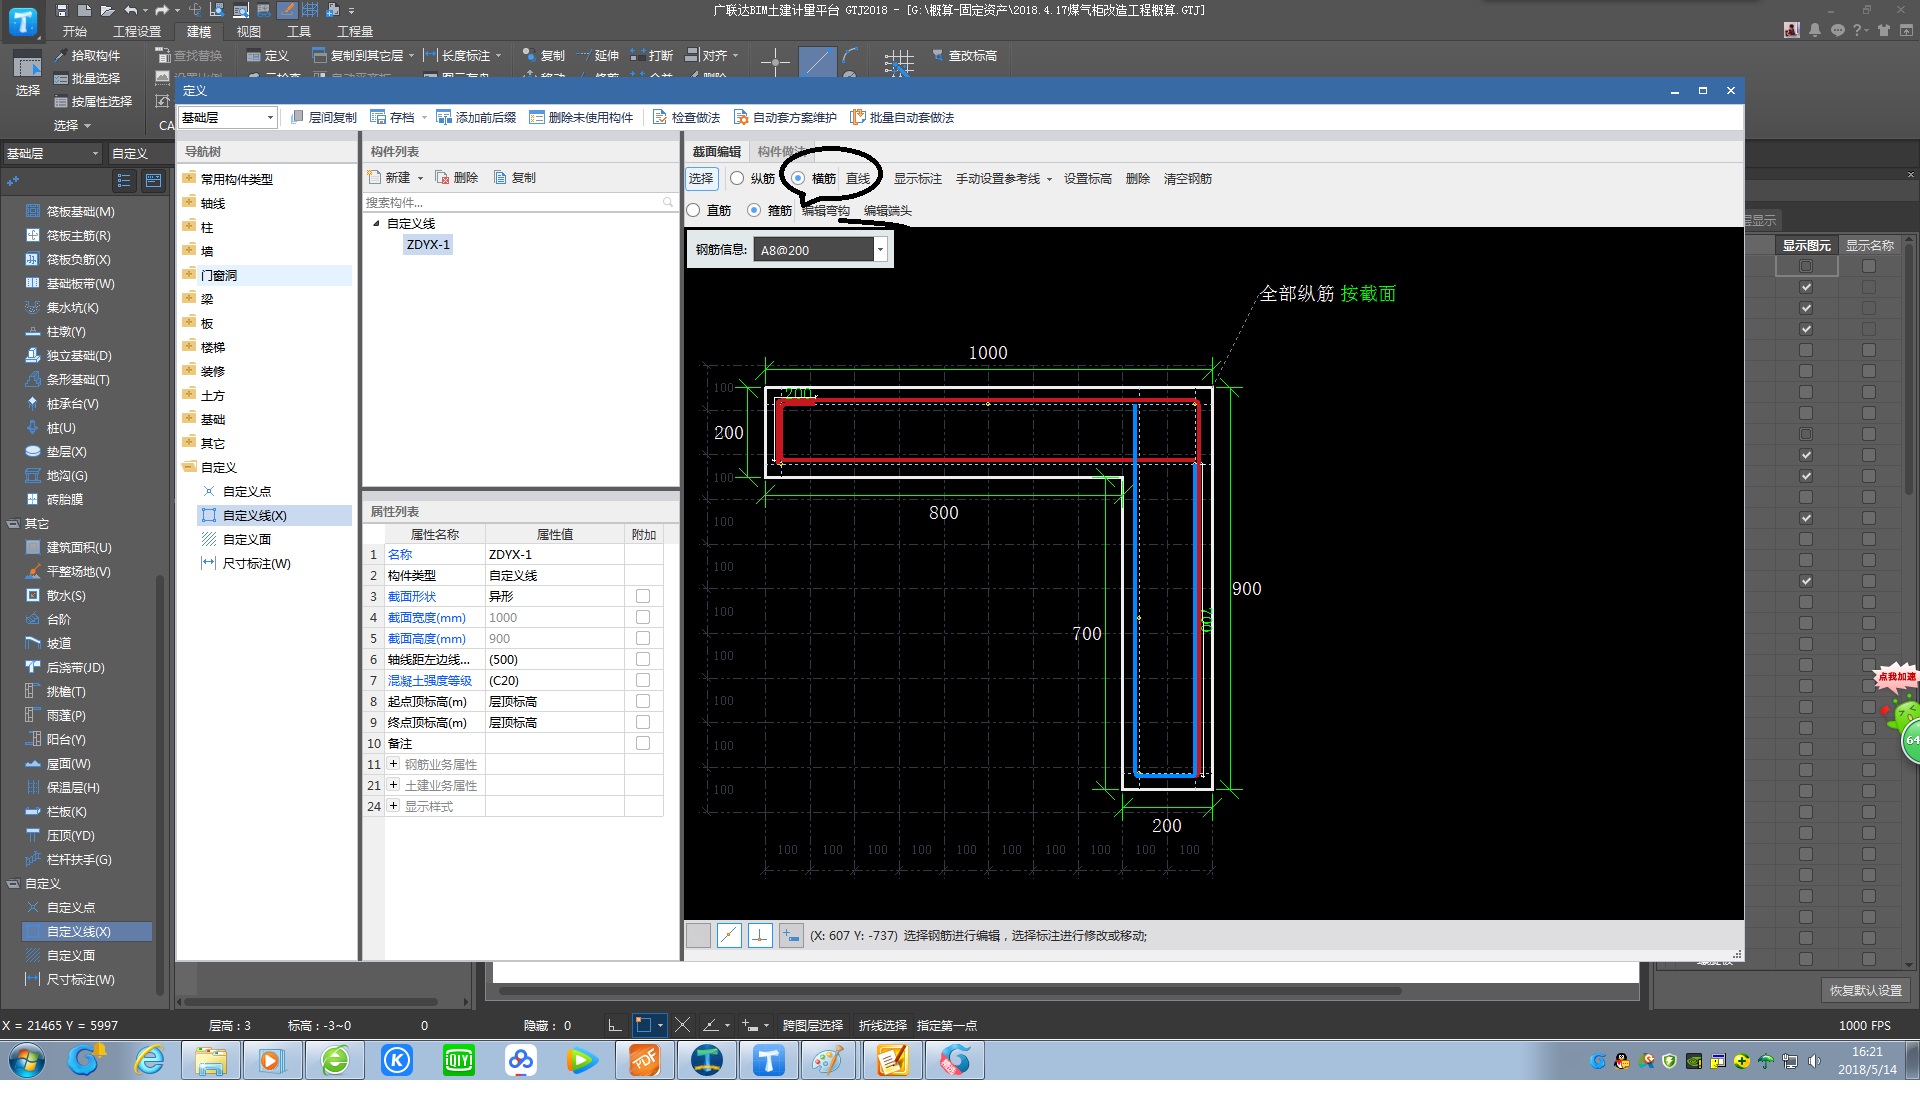Open the 开始 ribbon tab
Image resolution: width=1920 pixels, height=1096 pixels.
[74, 32]
